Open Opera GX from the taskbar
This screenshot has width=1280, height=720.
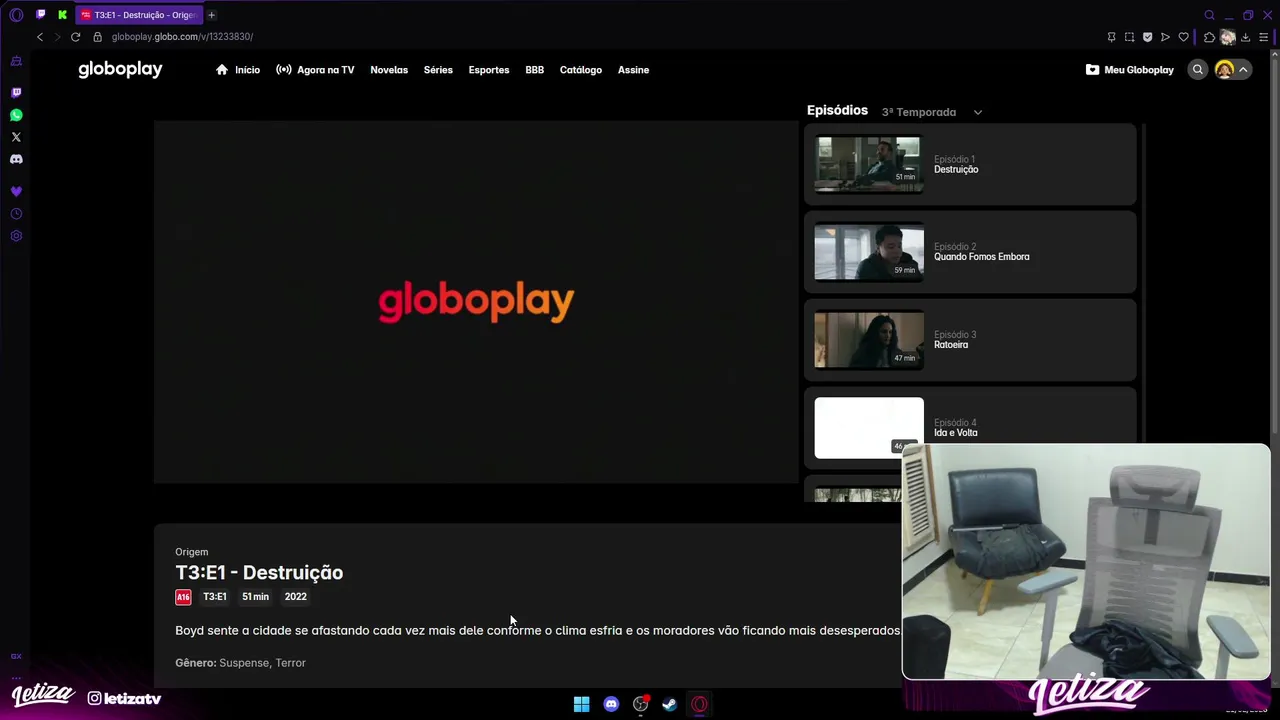699,704
